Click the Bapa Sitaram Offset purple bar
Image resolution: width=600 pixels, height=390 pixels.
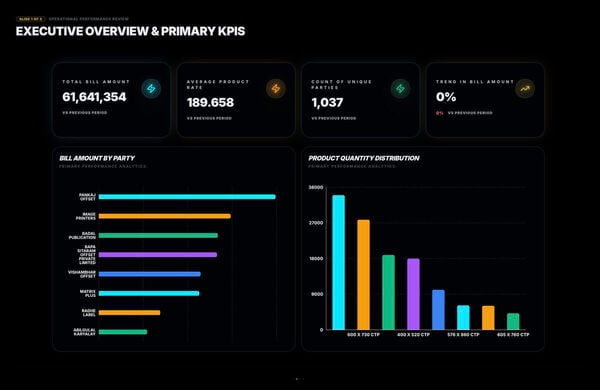158,255
